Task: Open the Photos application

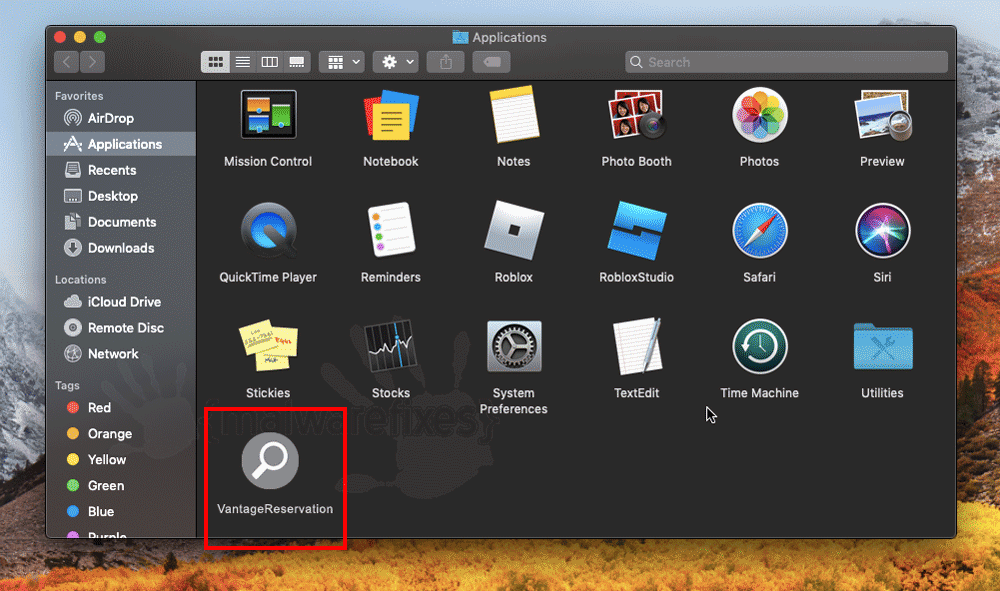Action: [760, 115]
